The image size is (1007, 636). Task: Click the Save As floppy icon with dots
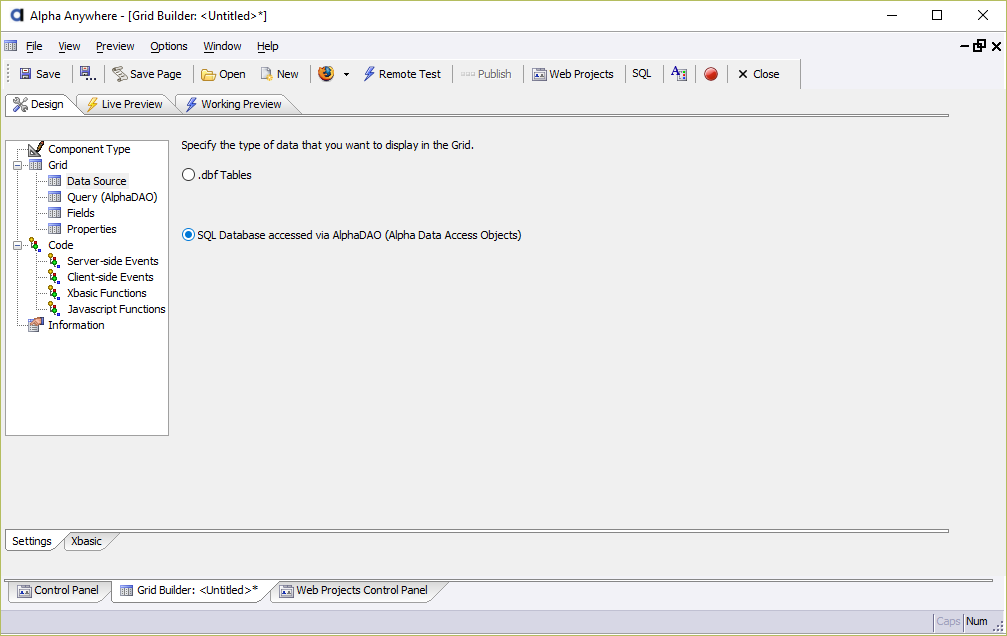88,74
